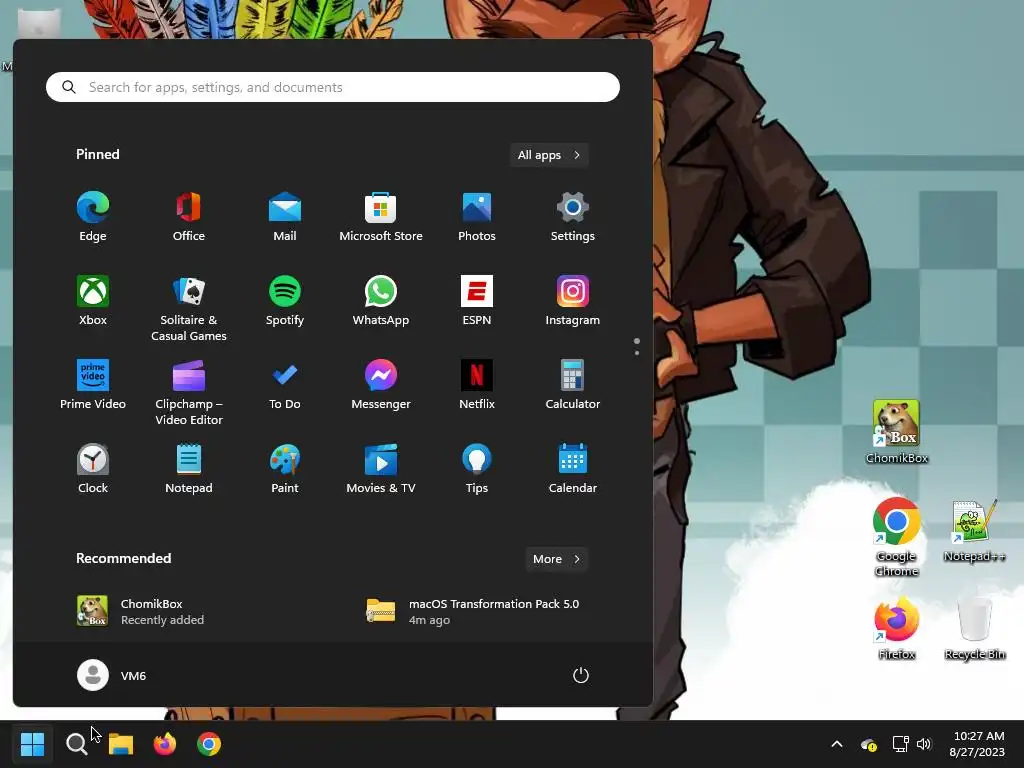Launch the Tips app
Screen dimensions: 1024x768
(477, 469)
